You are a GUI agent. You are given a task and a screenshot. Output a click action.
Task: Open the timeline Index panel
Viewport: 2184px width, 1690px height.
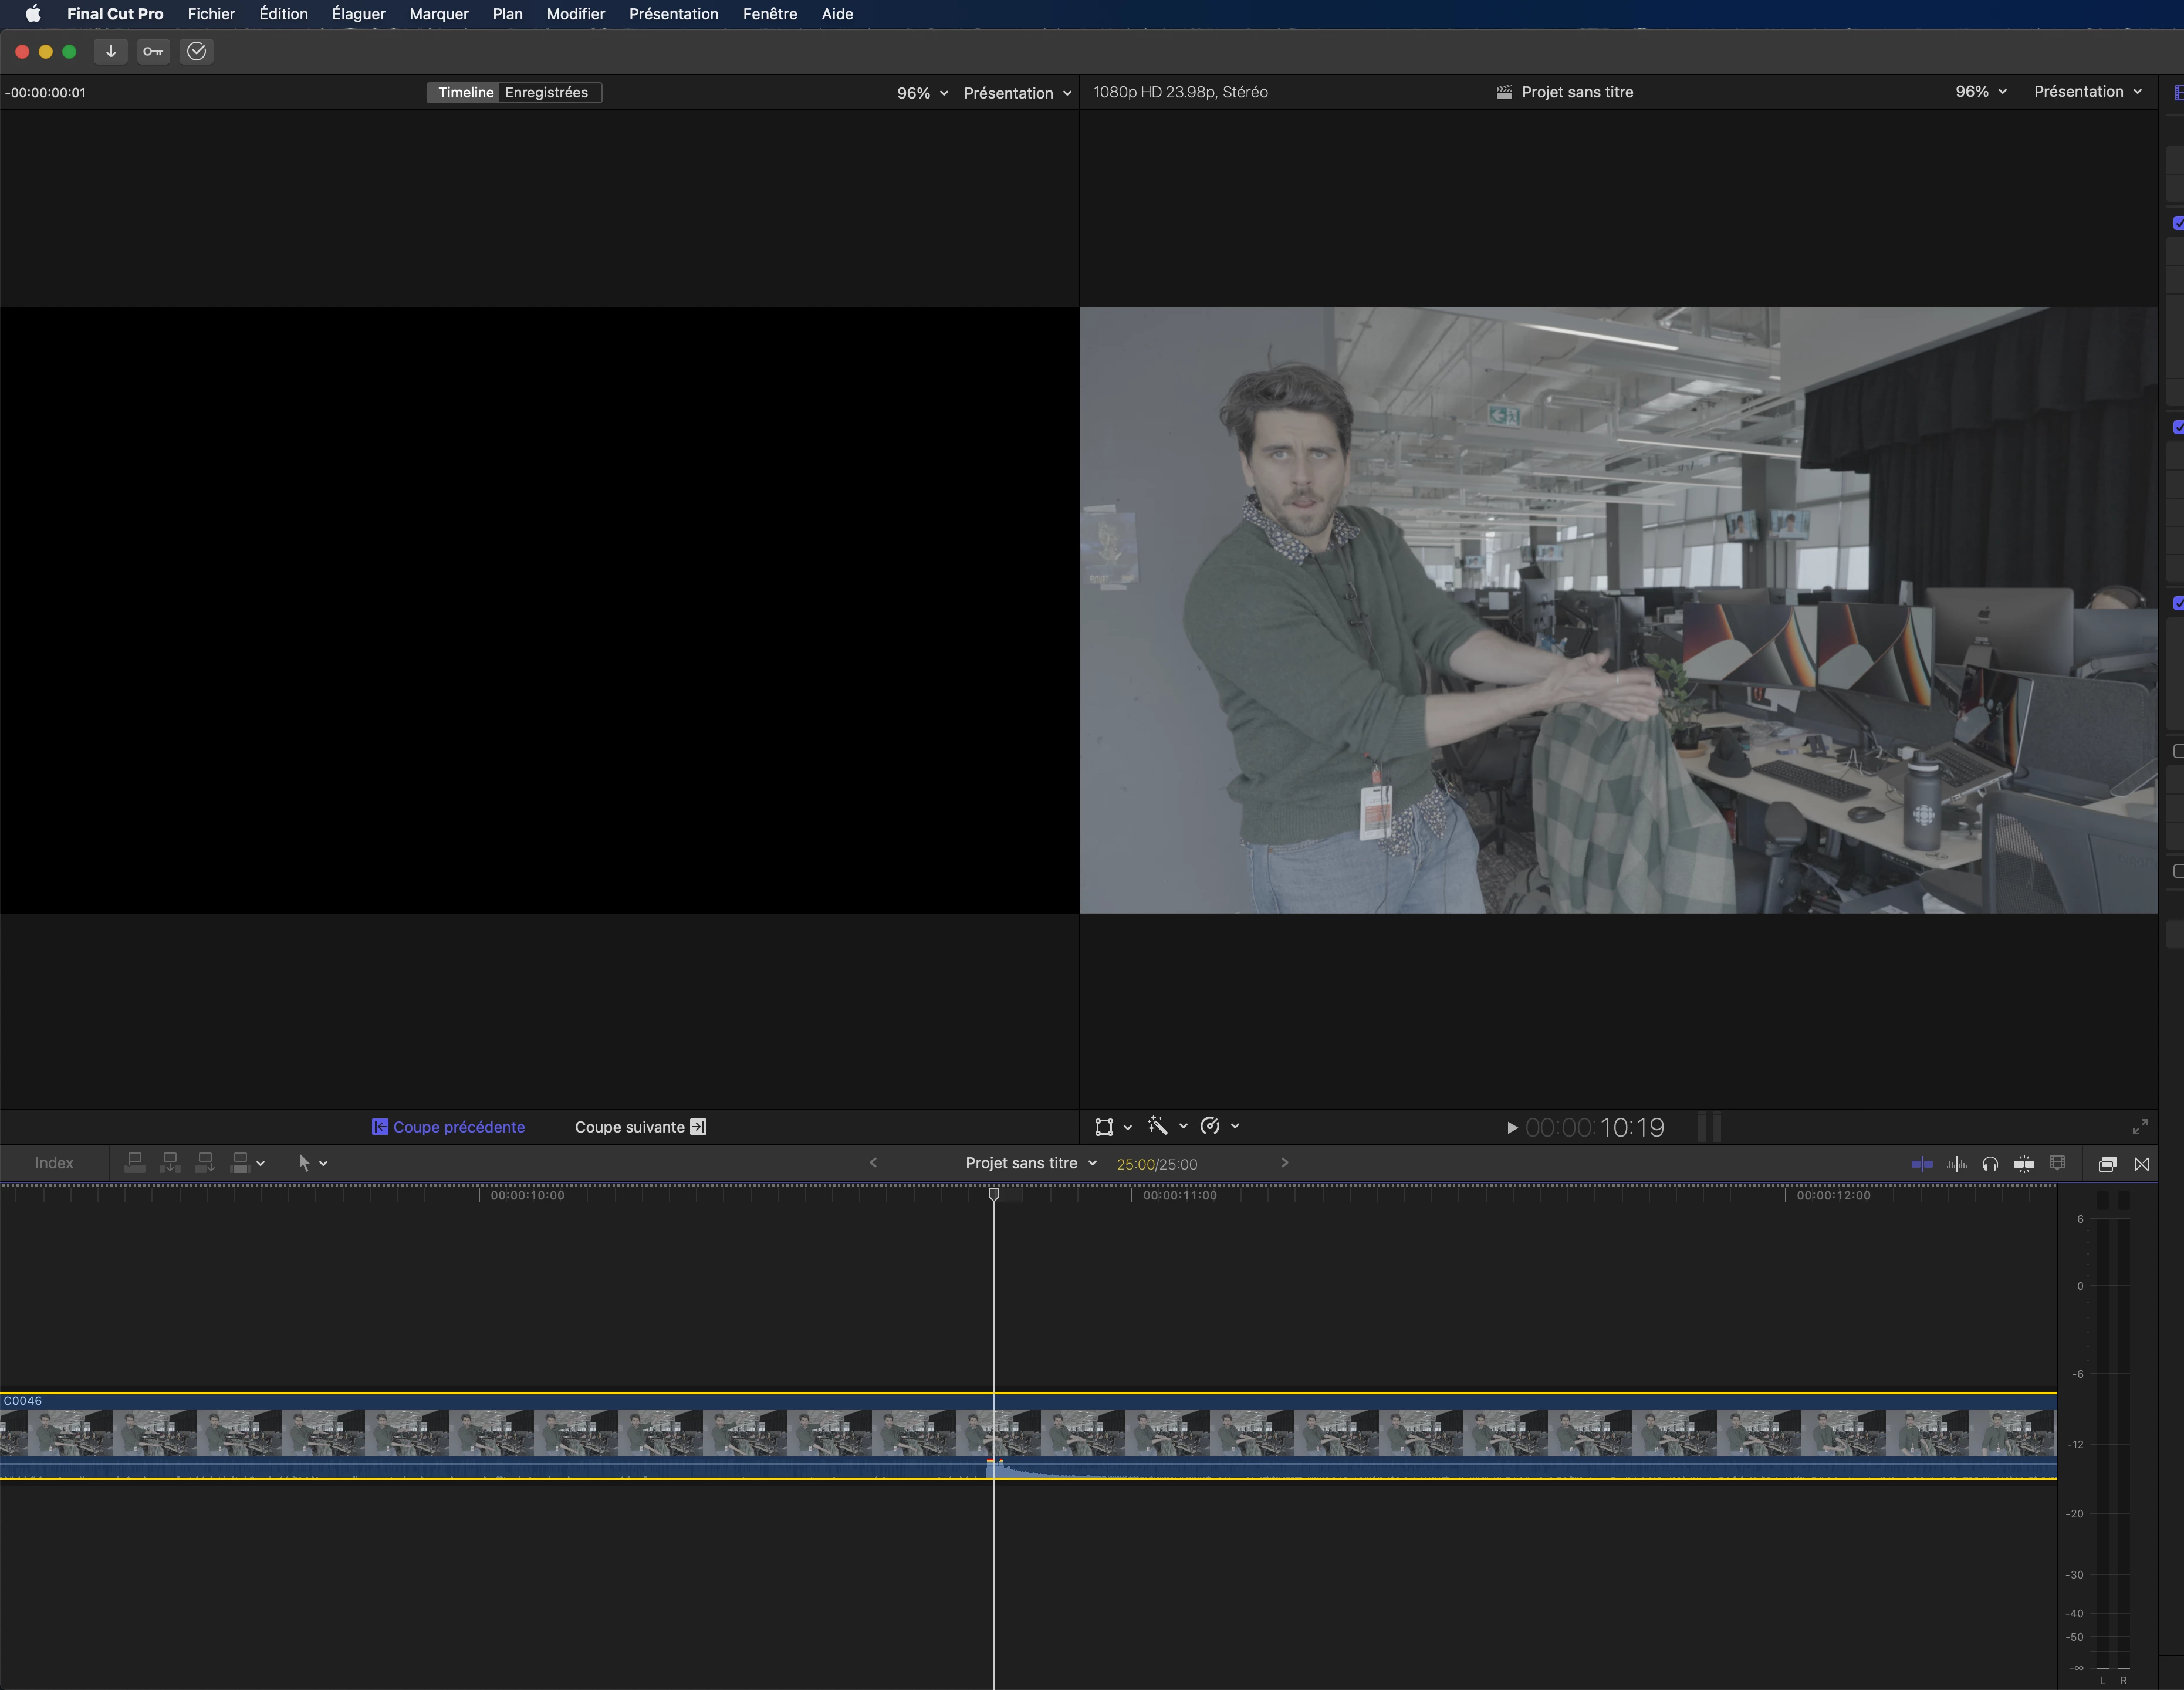[54, 1163]
